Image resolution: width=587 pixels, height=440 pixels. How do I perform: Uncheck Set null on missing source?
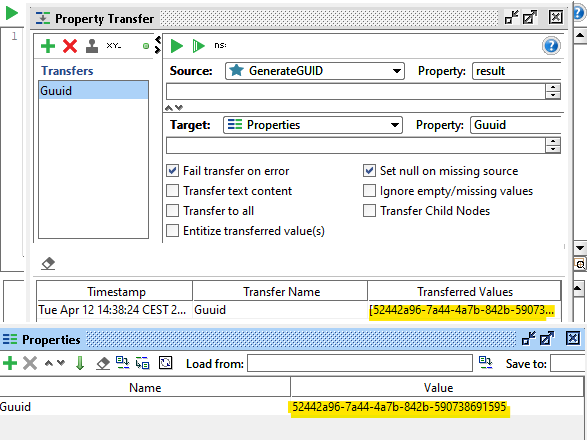coord(369,171)
